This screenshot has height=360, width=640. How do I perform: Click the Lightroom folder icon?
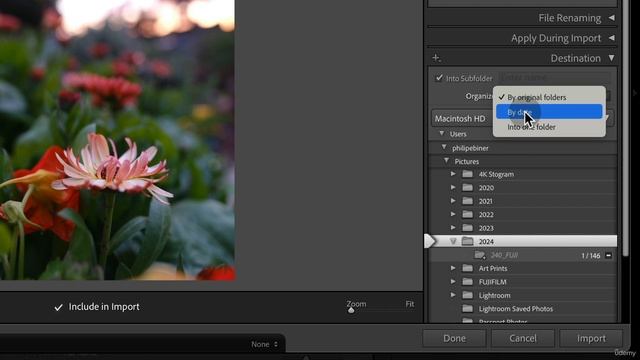pyautogui.click(x=467, y=296)
